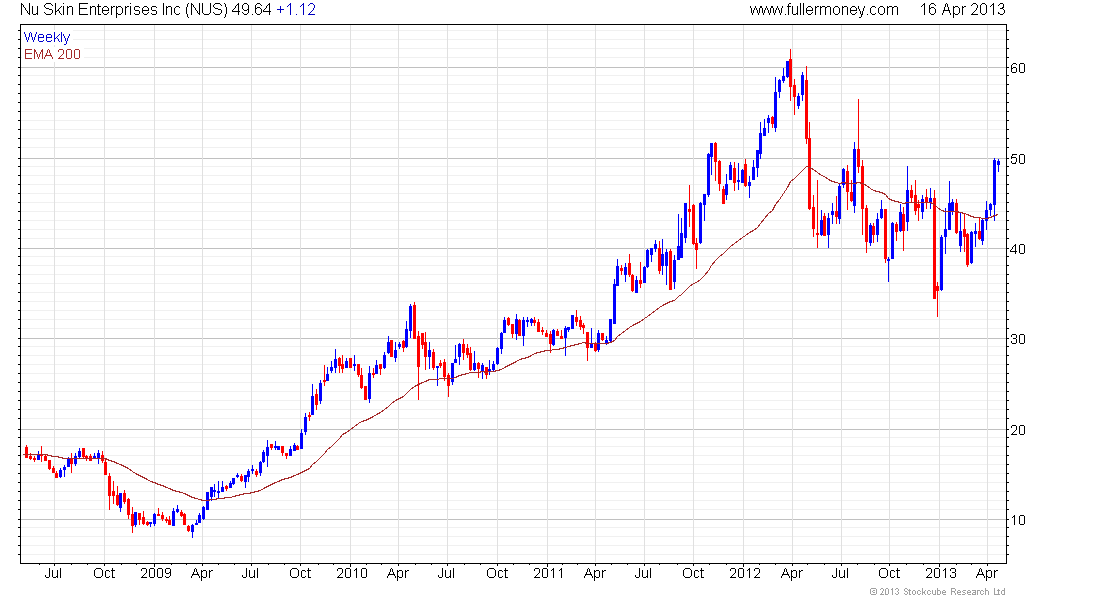1100x600 pixels.
Task: Click the Jul label right after 2011
Action: click(x=643, y=573)
